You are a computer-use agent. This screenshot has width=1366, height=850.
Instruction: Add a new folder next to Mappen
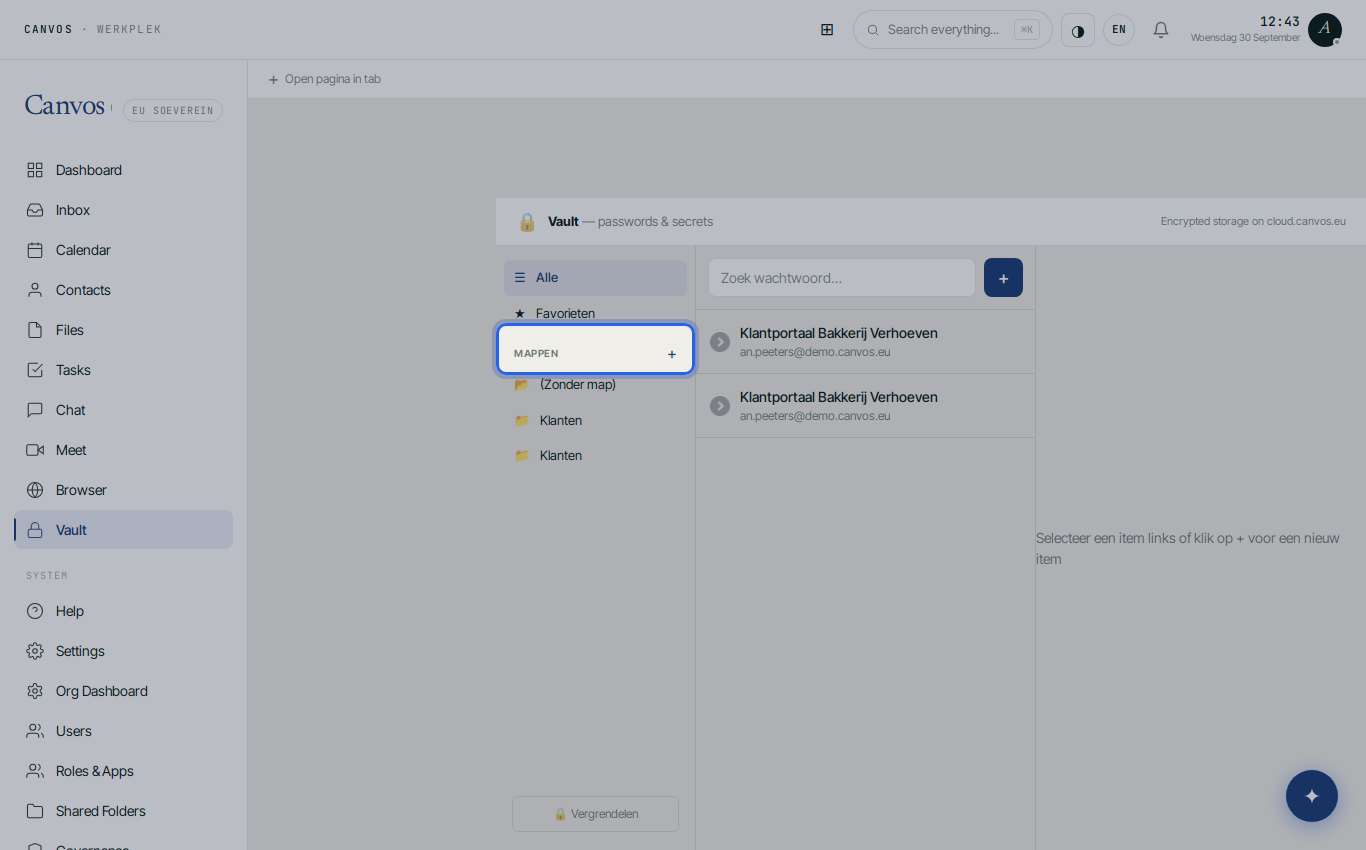click(x=672, y=354)
